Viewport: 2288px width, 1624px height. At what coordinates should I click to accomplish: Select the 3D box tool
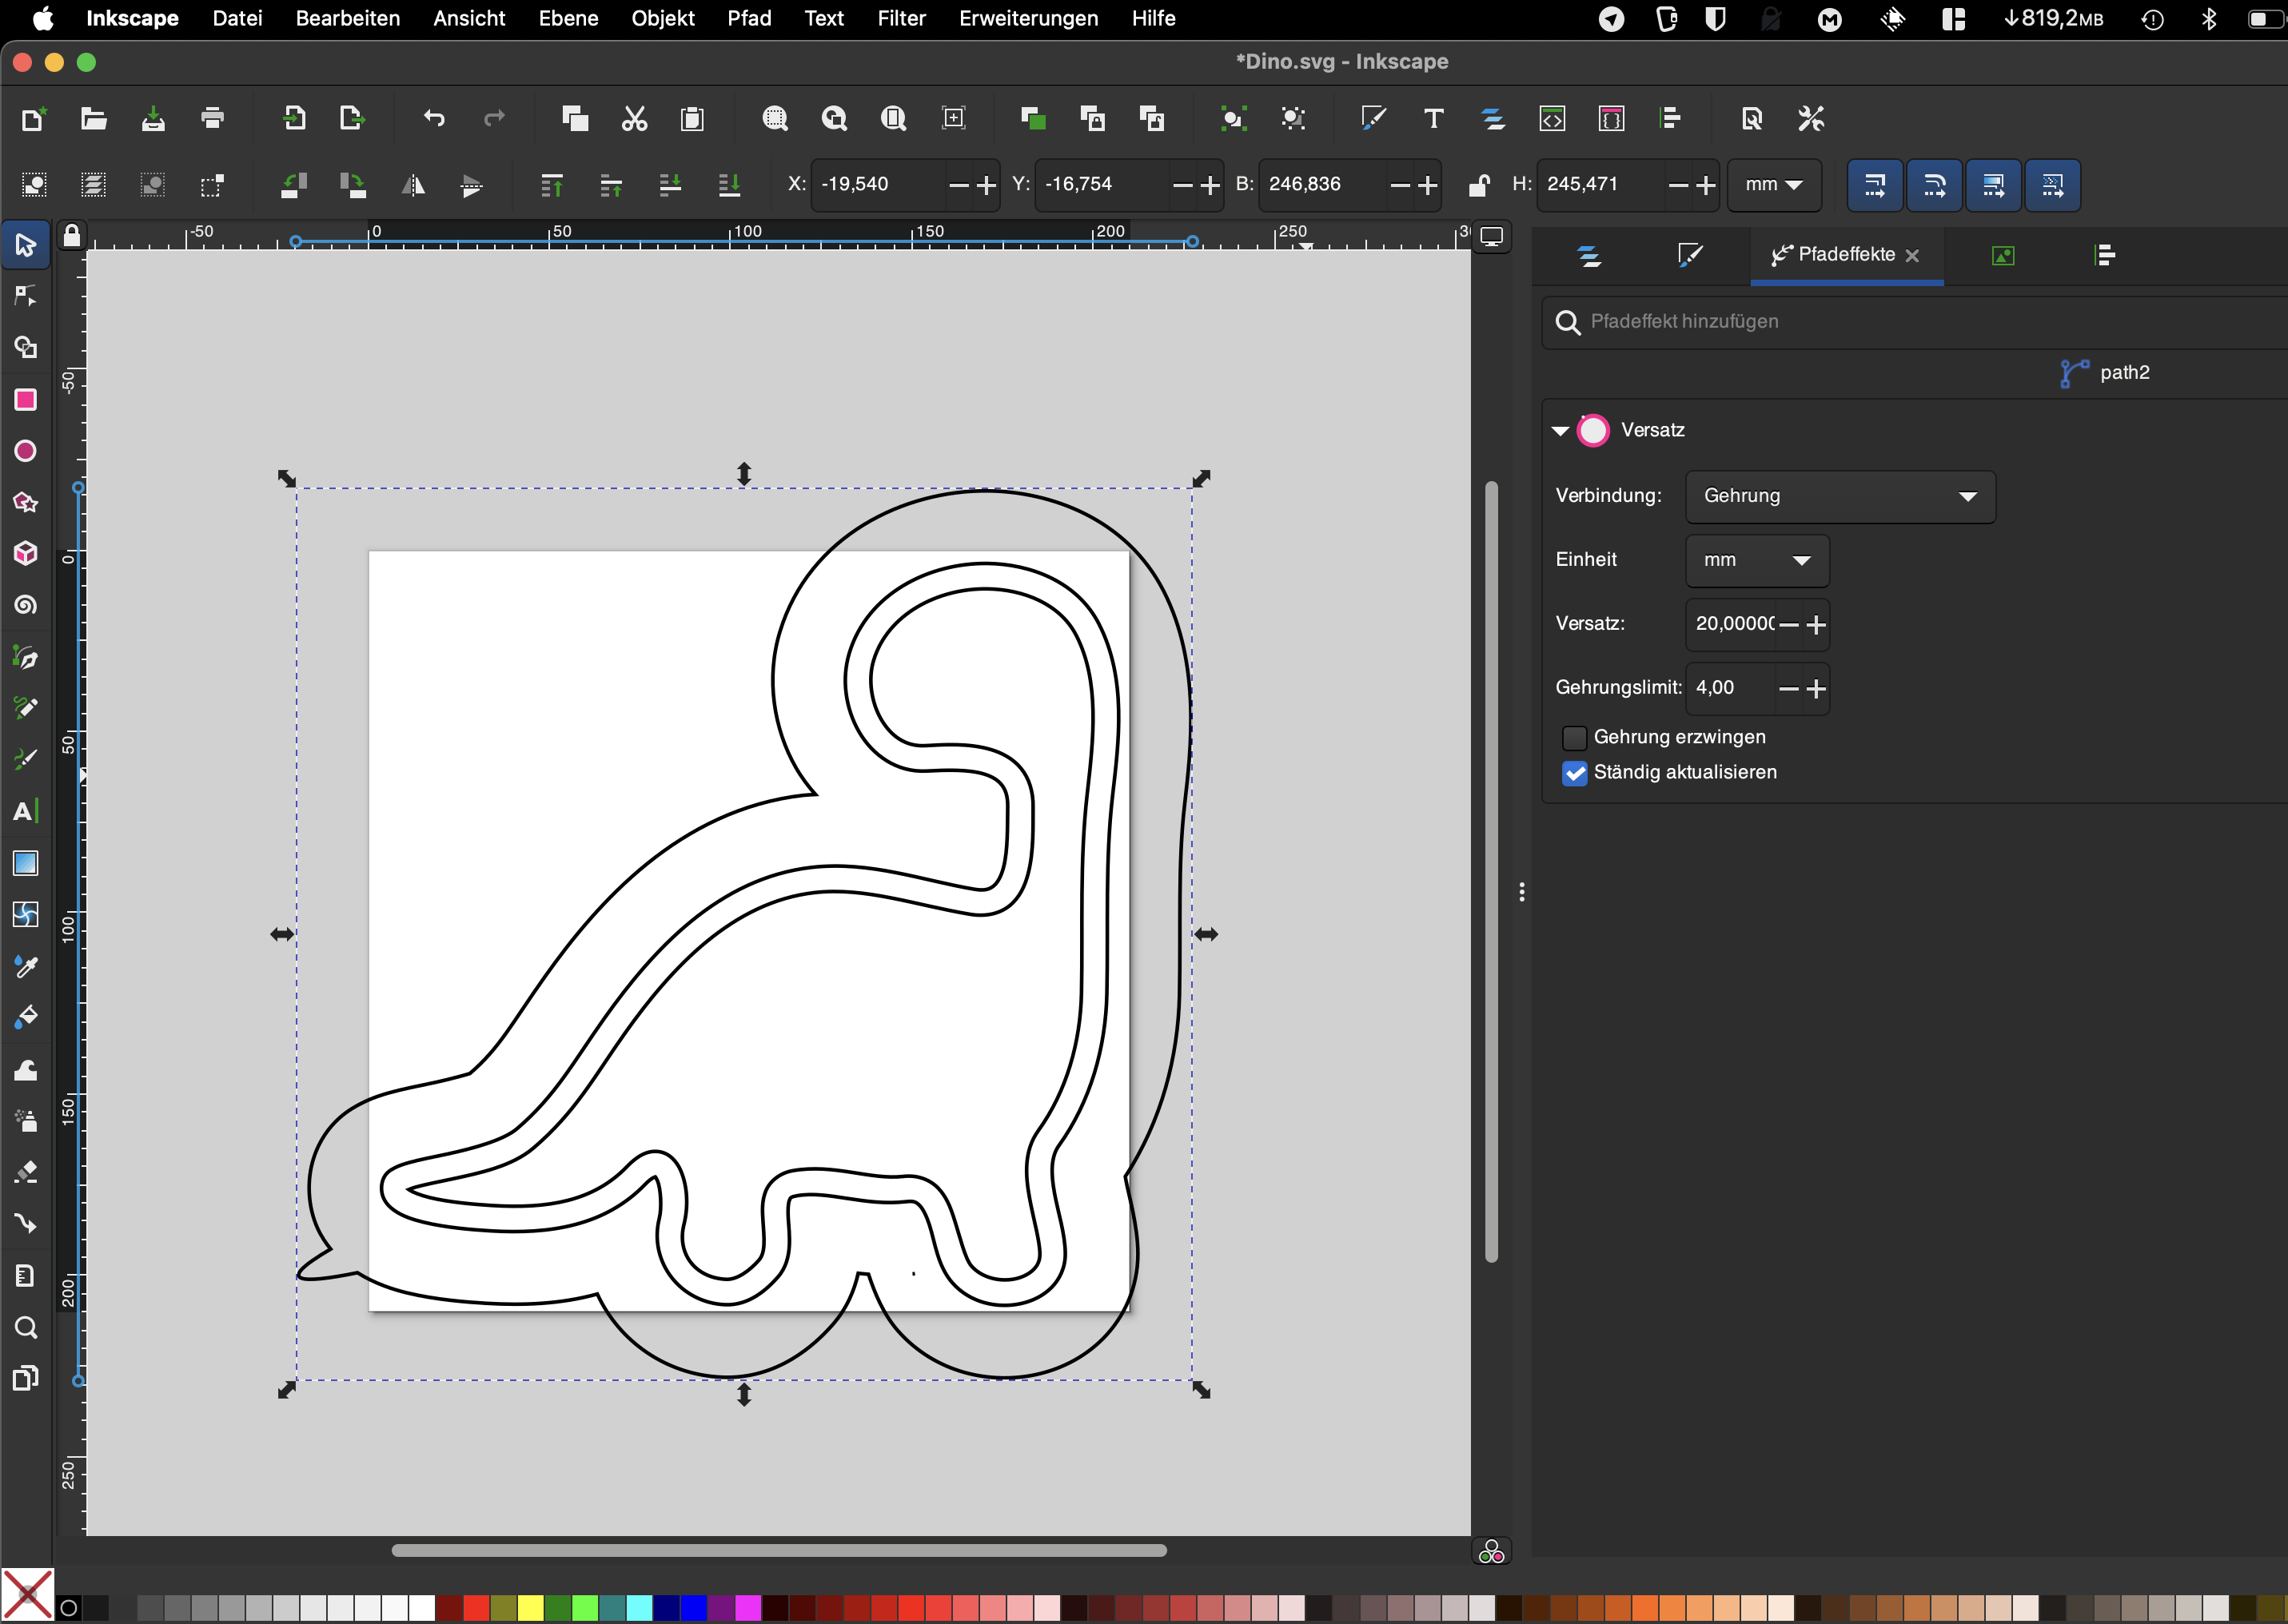pyautogui.click(x=26, y=553)
